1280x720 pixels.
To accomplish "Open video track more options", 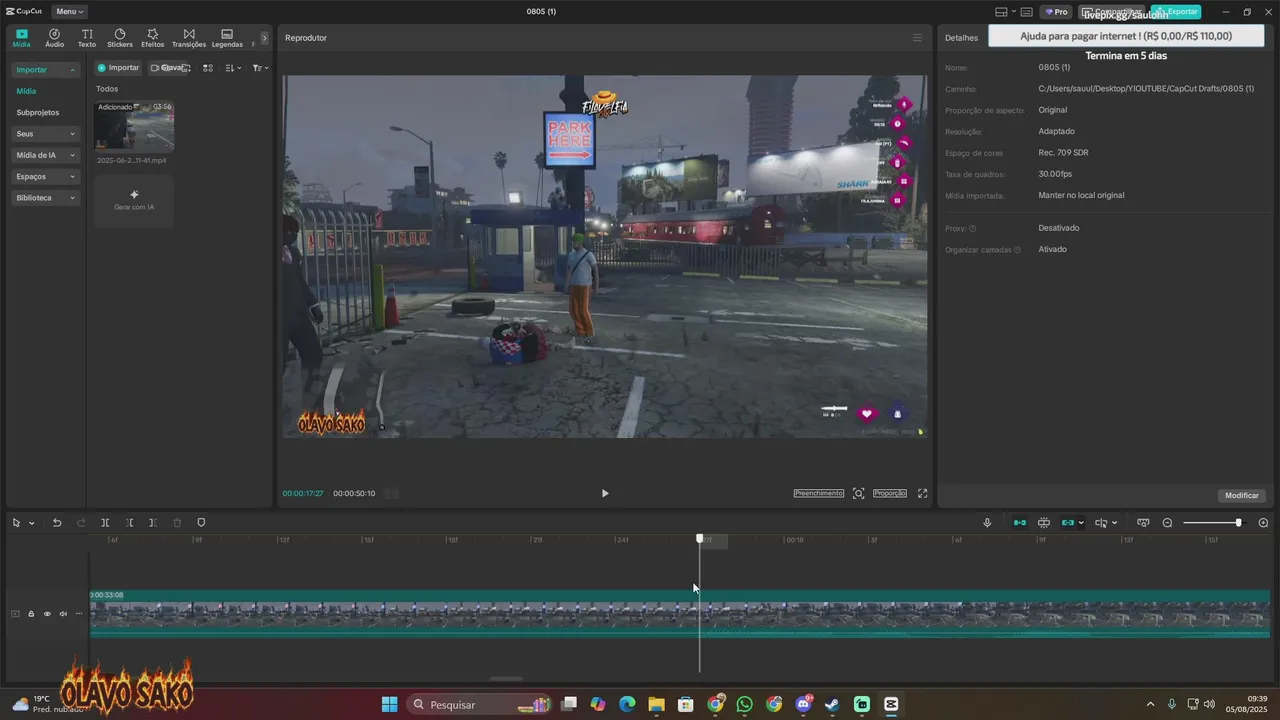I will [79, 614].
